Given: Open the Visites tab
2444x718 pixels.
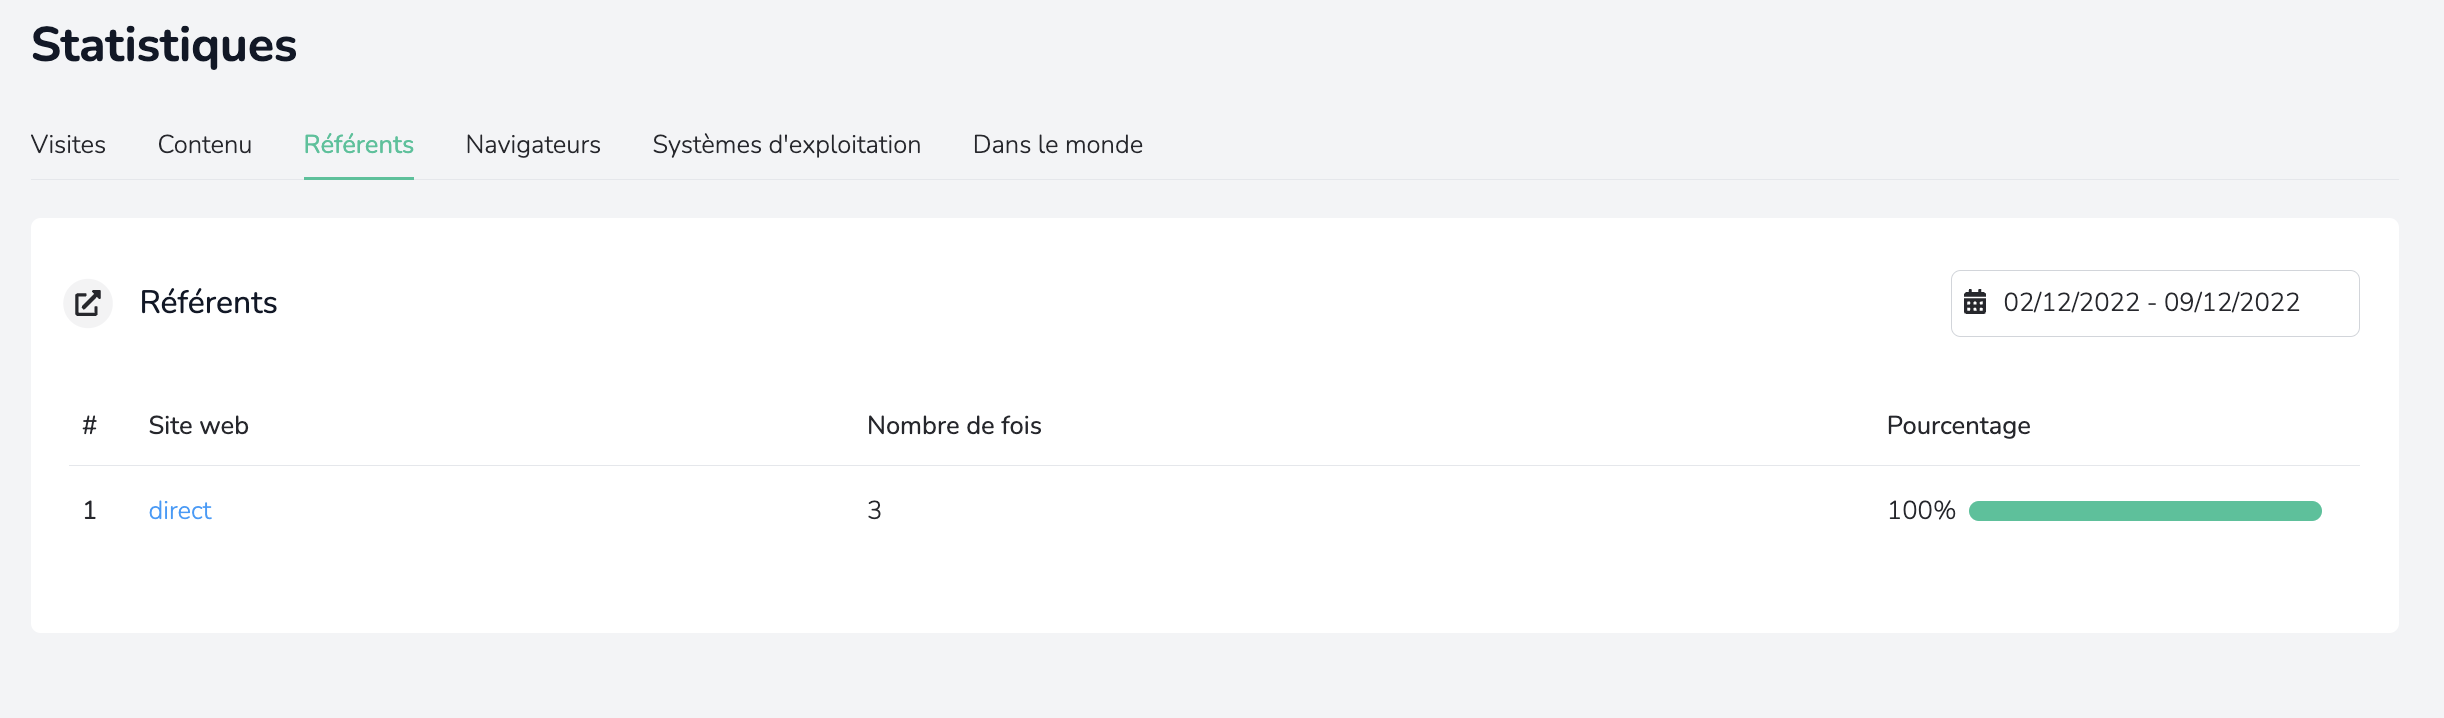Looking at the screenshot, I should 68,145.
